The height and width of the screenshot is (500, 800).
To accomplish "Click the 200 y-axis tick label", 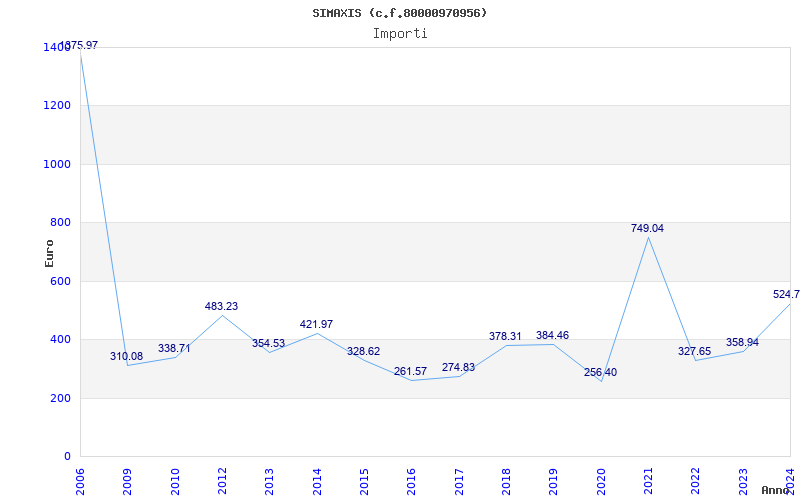I will click(60, 398).
